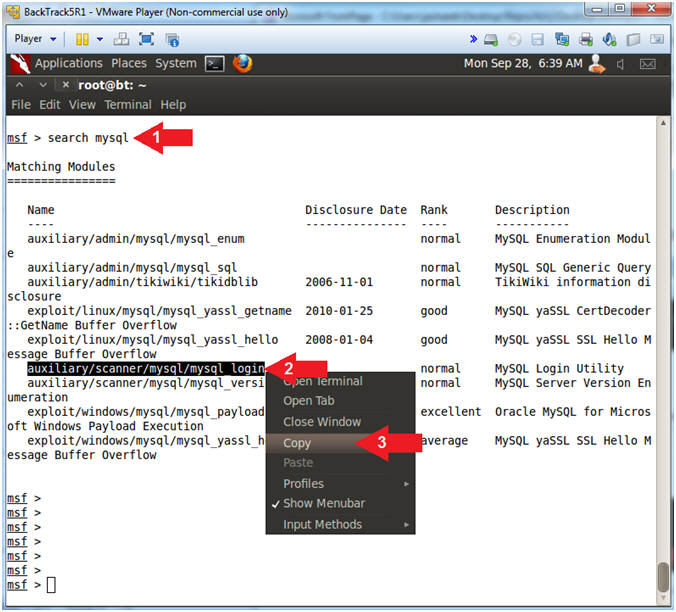Click the sound card device icon
This screenshot has width=676, height=612.
coord(609,40)
